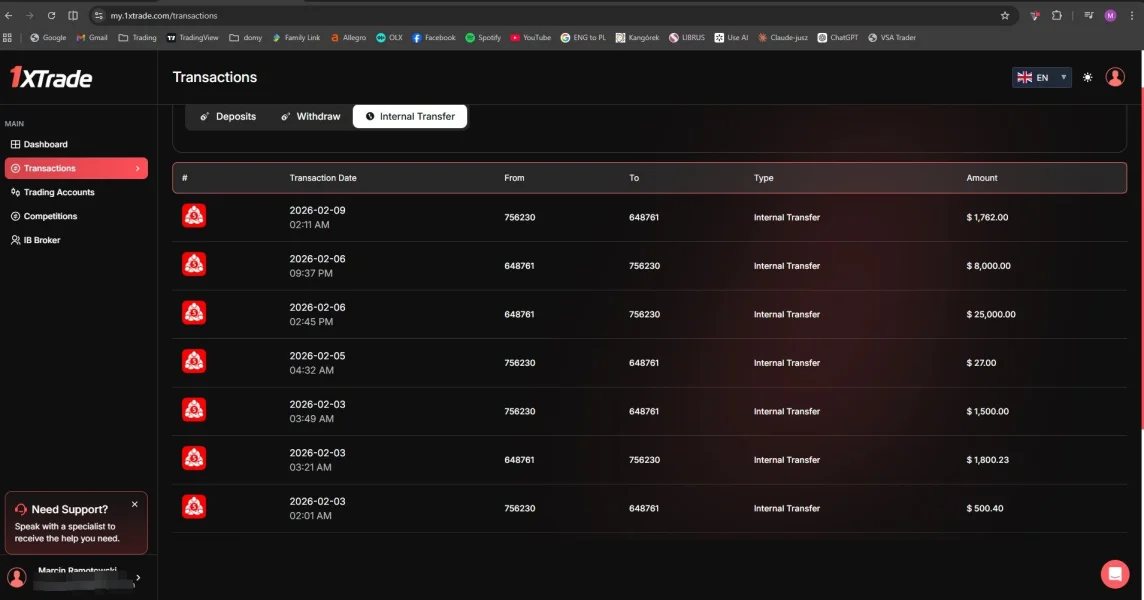Click transaction icon for $1,762.00 transfer
This screenshot has height=600, width=1144.
click(194, 216)
